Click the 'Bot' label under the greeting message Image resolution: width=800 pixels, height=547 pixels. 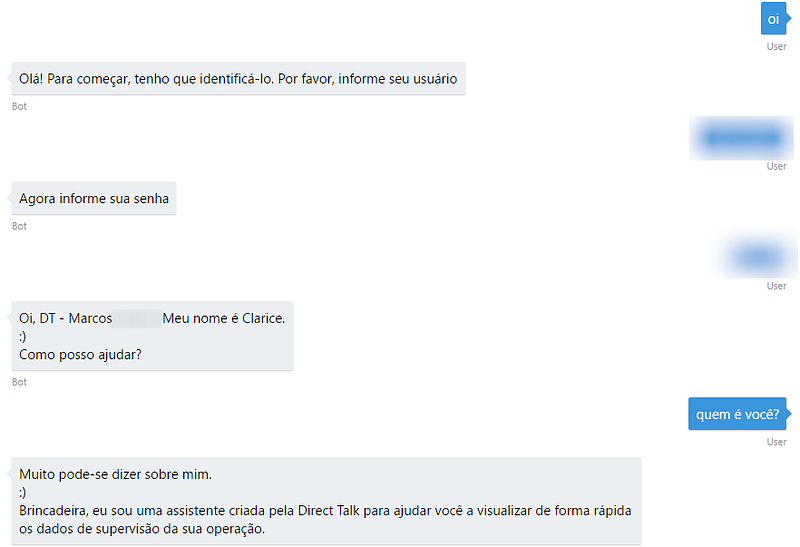tap(19, 106)
